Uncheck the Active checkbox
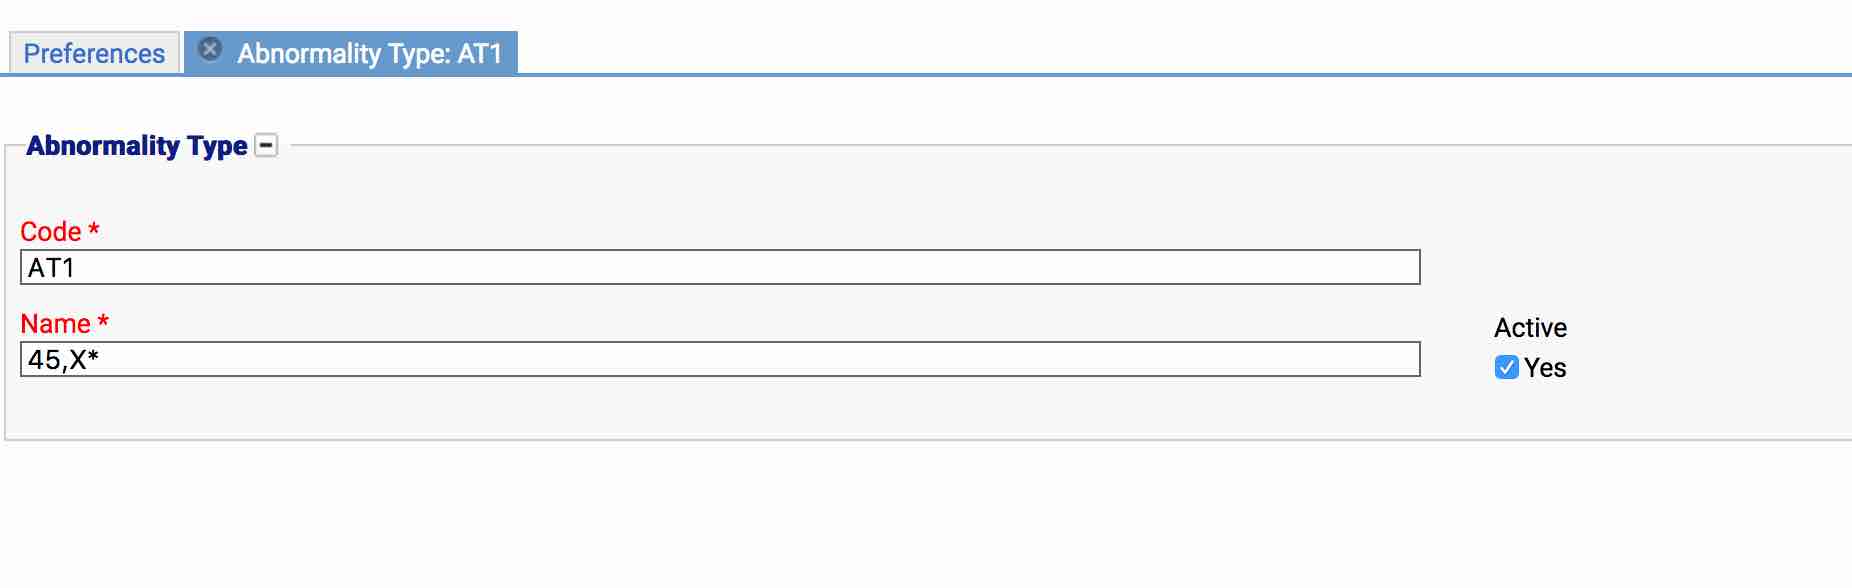 point(1506,368)
